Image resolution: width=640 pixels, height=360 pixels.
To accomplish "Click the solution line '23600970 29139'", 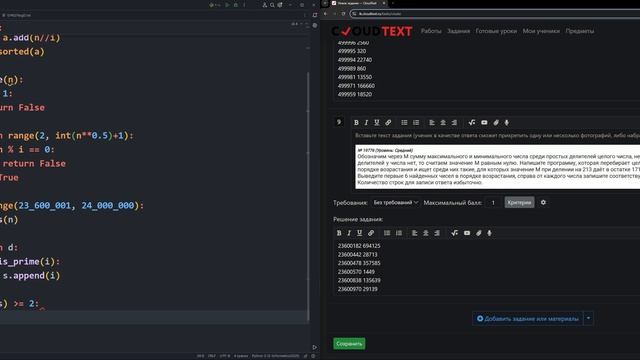I will (358, 289).
